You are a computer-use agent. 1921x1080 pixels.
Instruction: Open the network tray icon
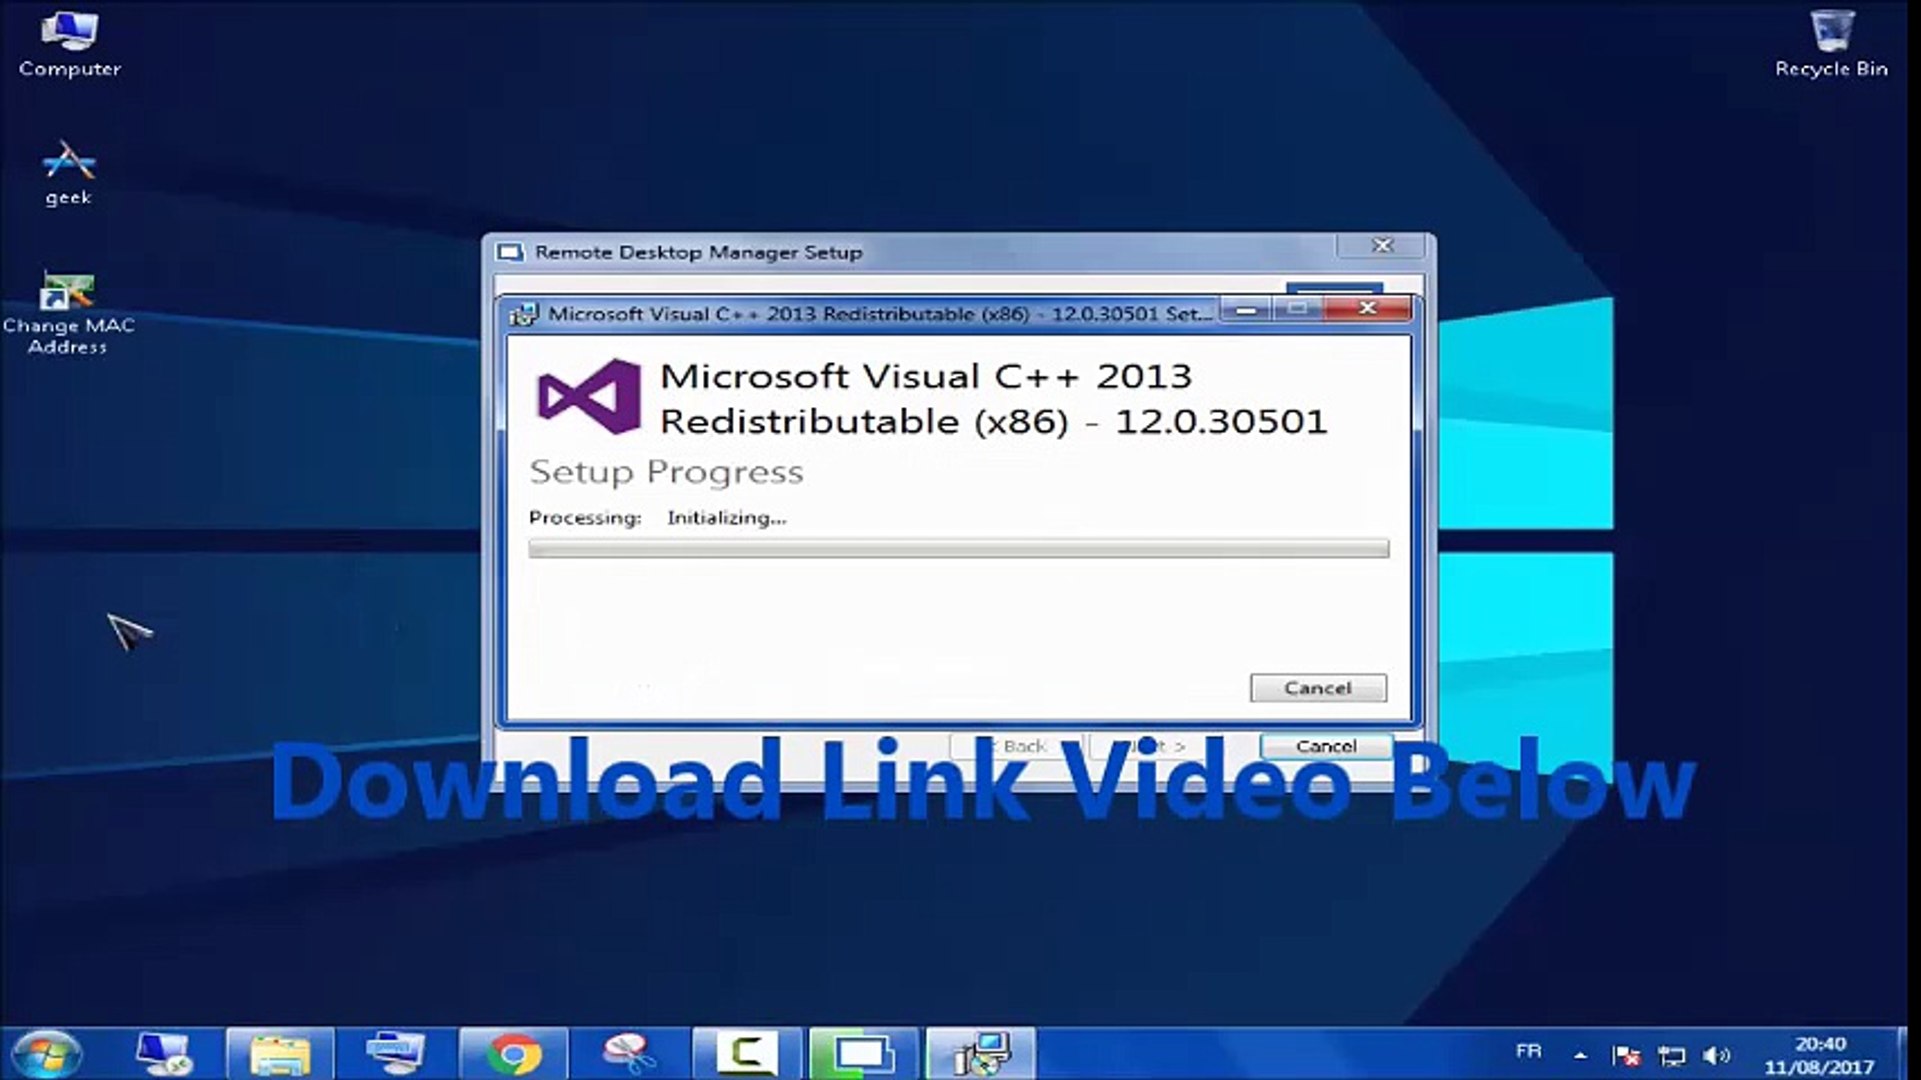[x=1671, y=1055]
